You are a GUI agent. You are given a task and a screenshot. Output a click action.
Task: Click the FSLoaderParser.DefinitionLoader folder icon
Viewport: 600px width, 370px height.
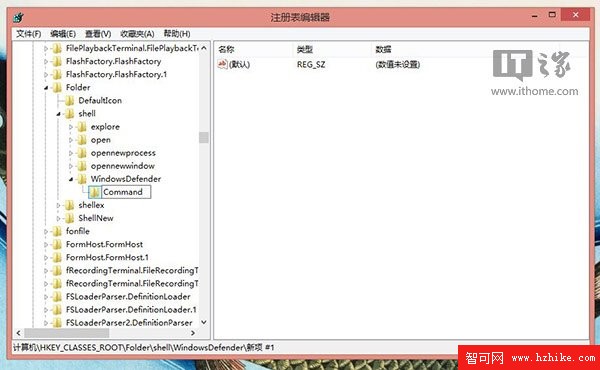pyautogui.click(x=57, y=297)
